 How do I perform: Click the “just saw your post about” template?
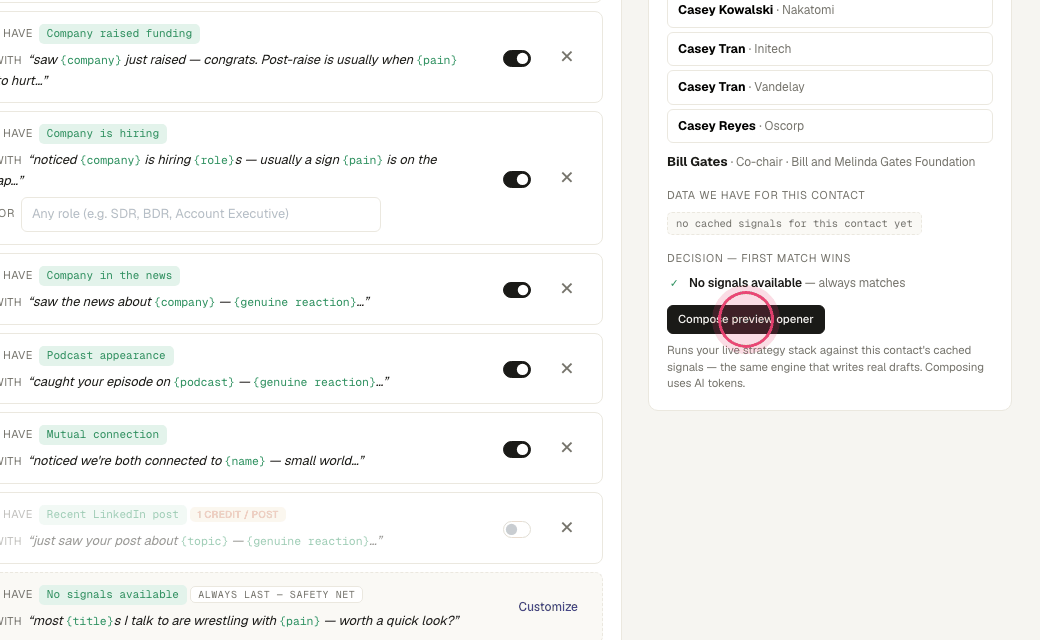click(206, 541)
